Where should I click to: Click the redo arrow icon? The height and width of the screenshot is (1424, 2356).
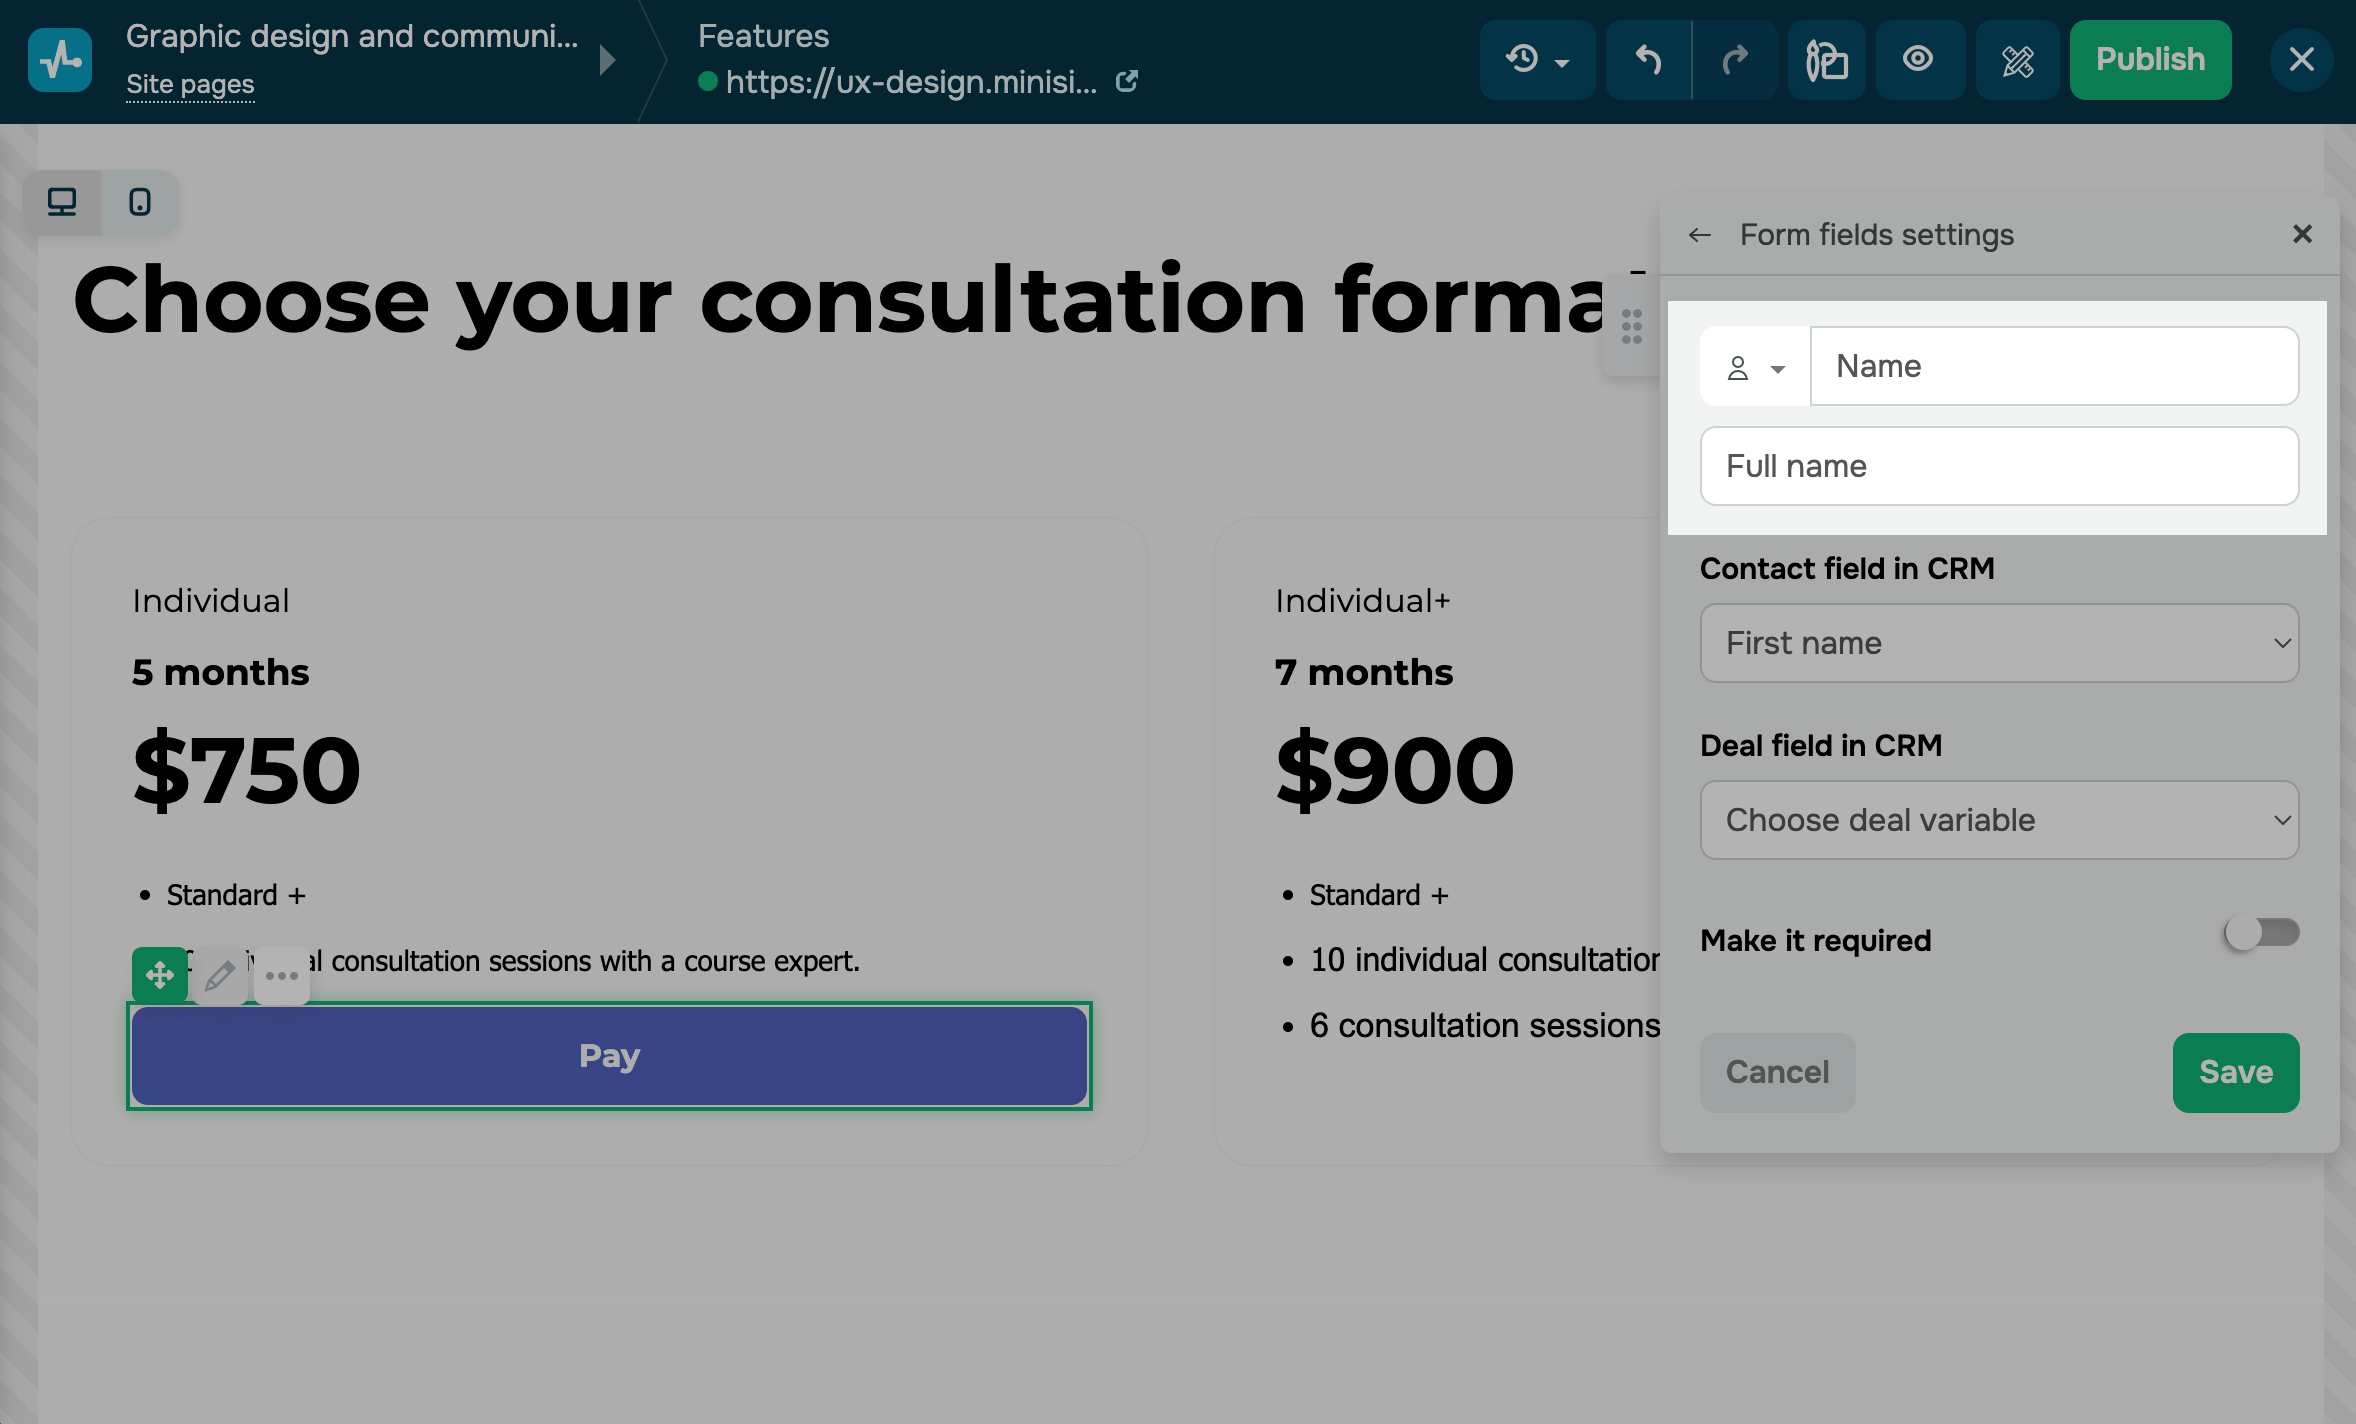[1735, 60]
